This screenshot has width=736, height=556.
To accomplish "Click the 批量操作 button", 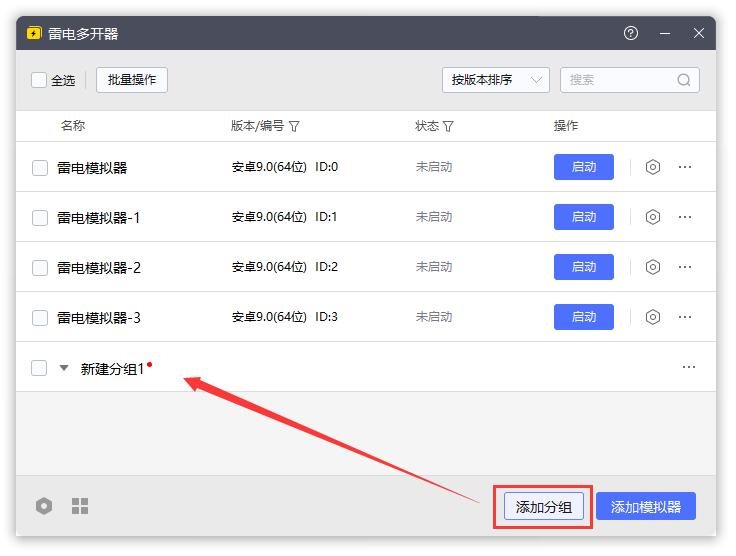I will pyautogui.click(x=132, y=80).
